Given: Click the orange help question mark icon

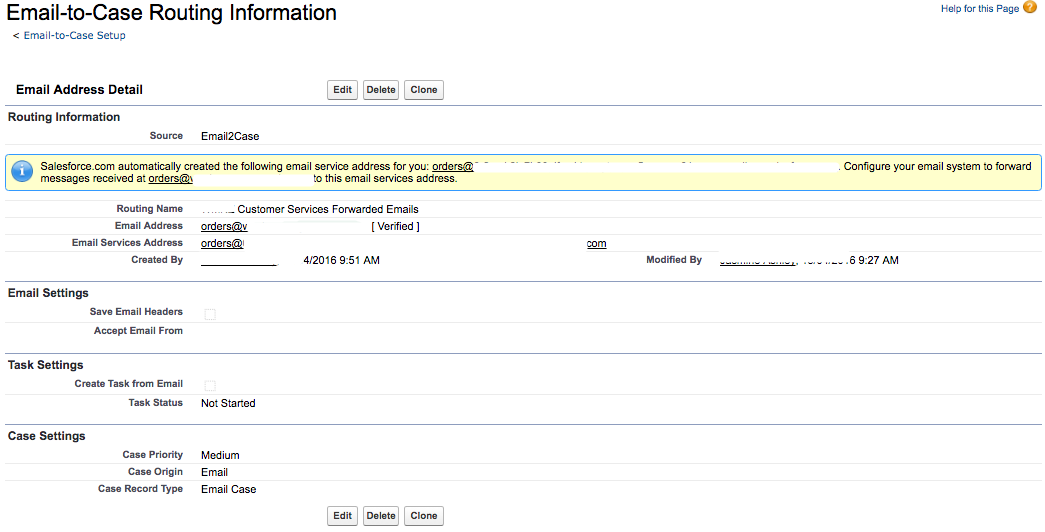Looking at the screenshot, I should pos(1030,8).
